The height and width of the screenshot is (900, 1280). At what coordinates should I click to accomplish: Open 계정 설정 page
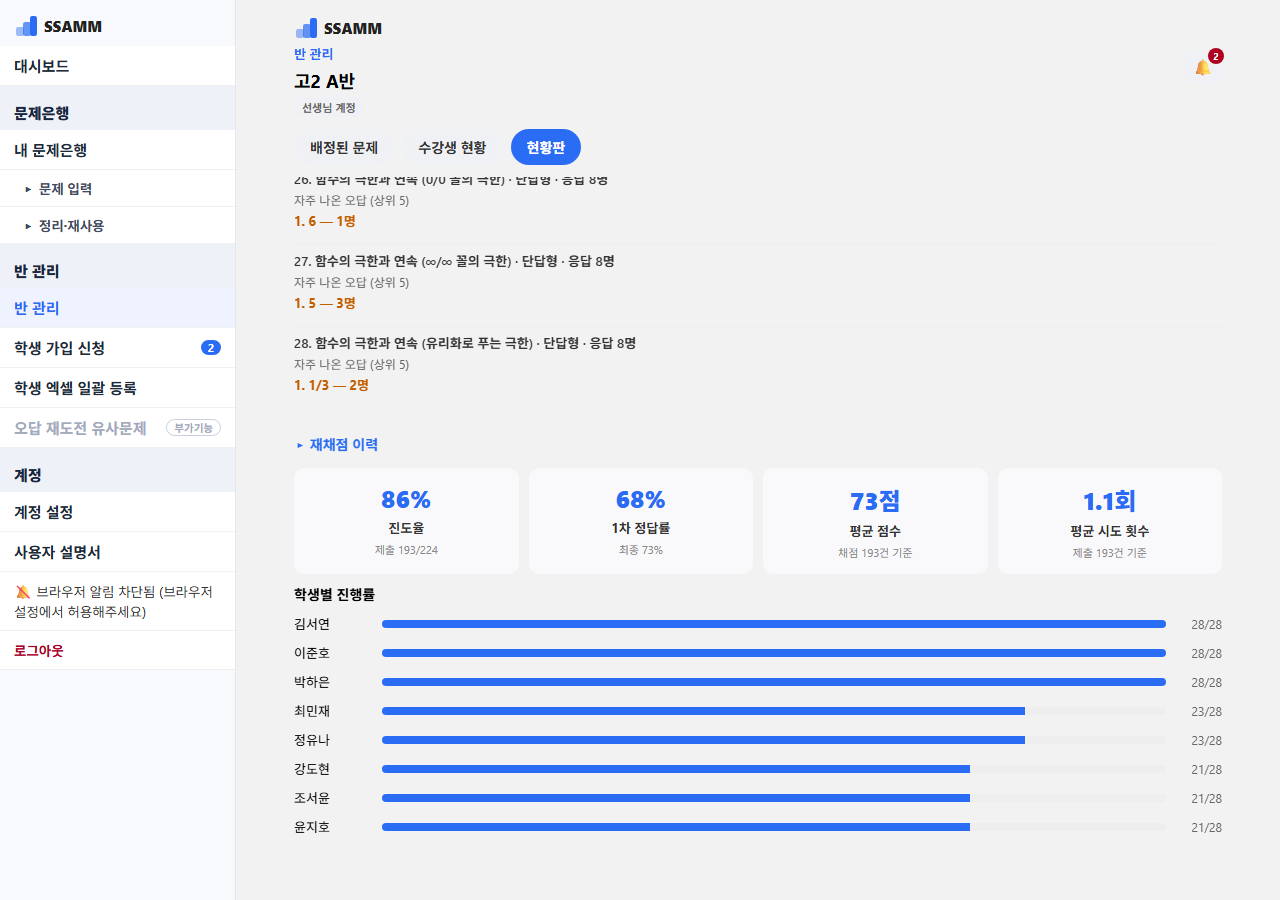pyautogui.click(x=117, y=512)
